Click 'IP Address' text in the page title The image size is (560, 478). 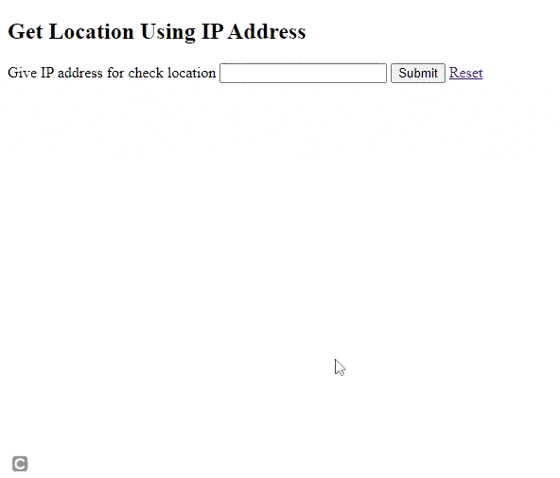pos(254,31)
